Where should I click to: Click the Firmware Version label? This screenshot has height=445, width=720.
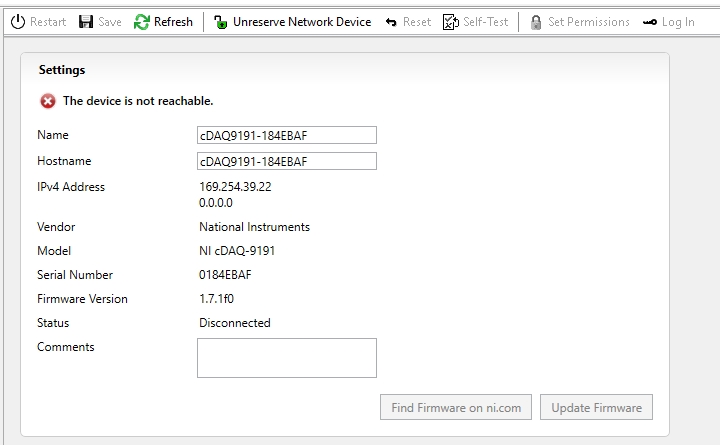(x=82, y=299)
